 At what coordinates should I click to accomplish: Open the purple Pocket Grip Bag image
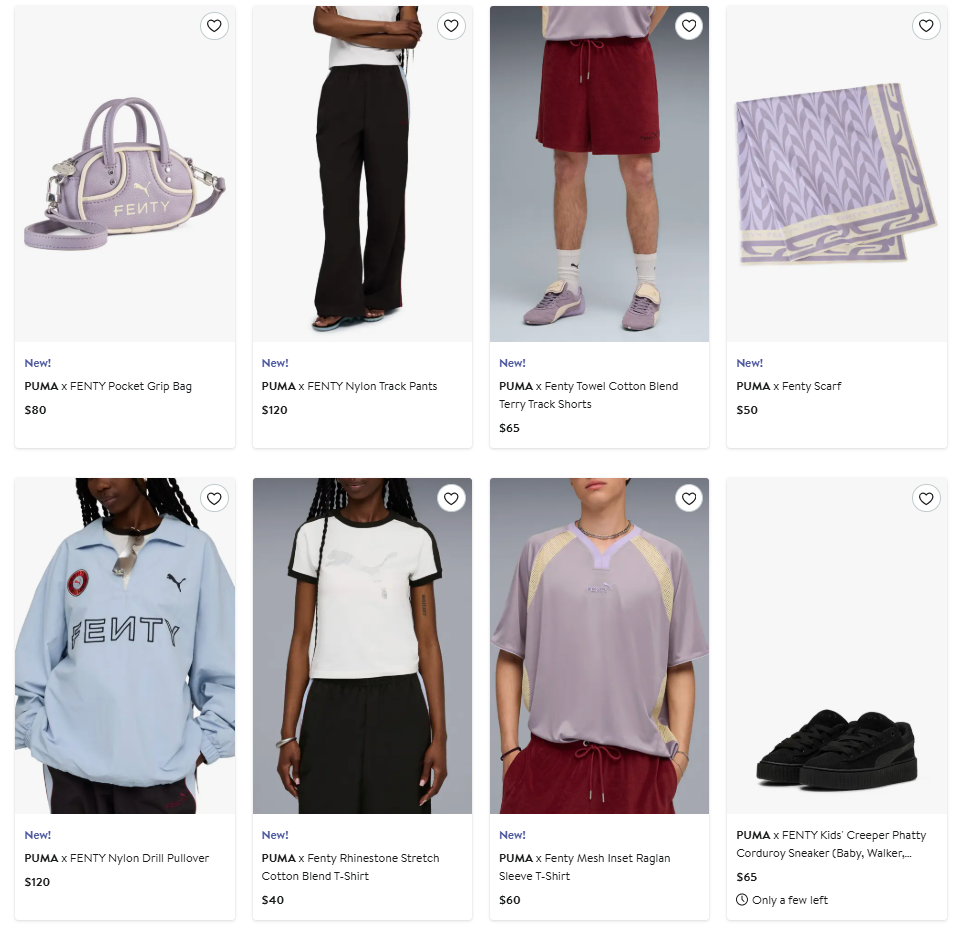(125, 174)
